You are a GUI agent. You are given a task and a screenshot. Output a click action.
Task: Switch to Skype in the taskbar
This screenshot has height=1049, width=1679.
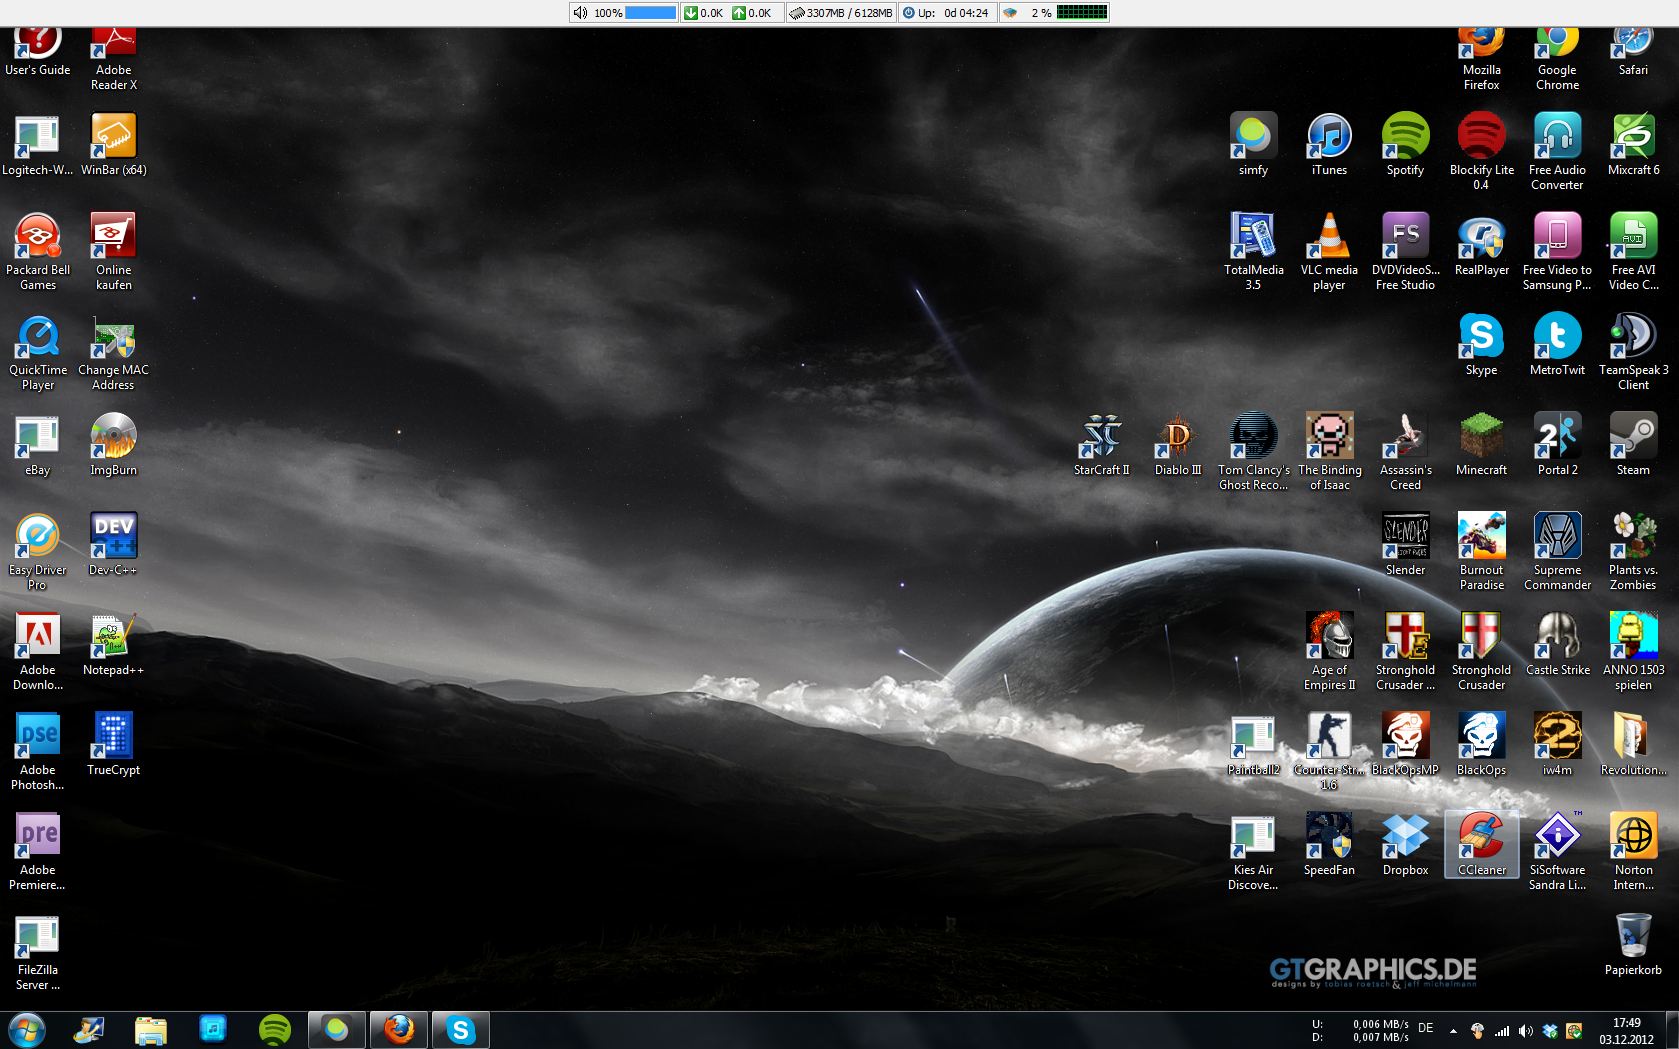coord(460,1029)
